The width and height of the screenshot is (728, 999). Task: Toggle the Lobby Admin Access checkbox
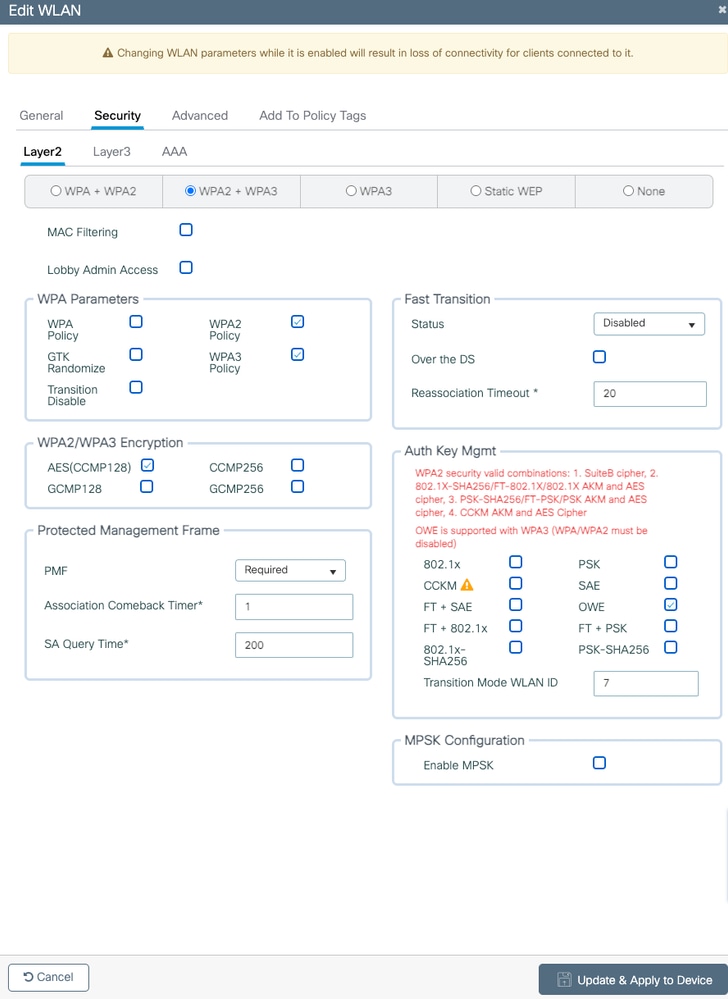point(186,268)
